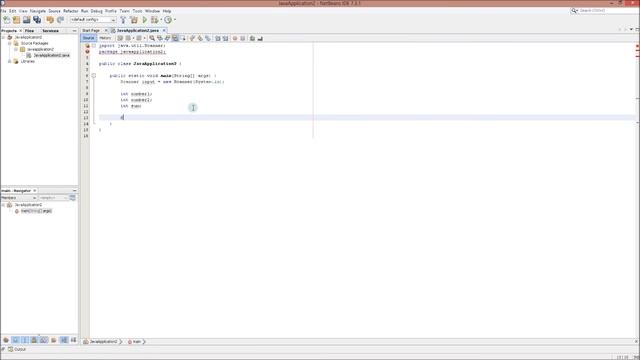The width and height of the screenshot is (640, 360).
Task: Open the Navigate menu
Action: [x=38, y=11]
